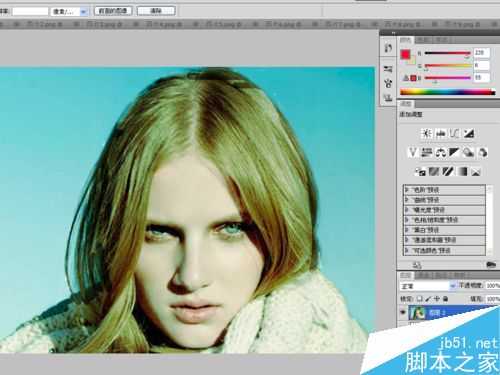Viewport: 500px width, 375px height.
Task: Switch to the Color panel tab
Action: (405, 40)
